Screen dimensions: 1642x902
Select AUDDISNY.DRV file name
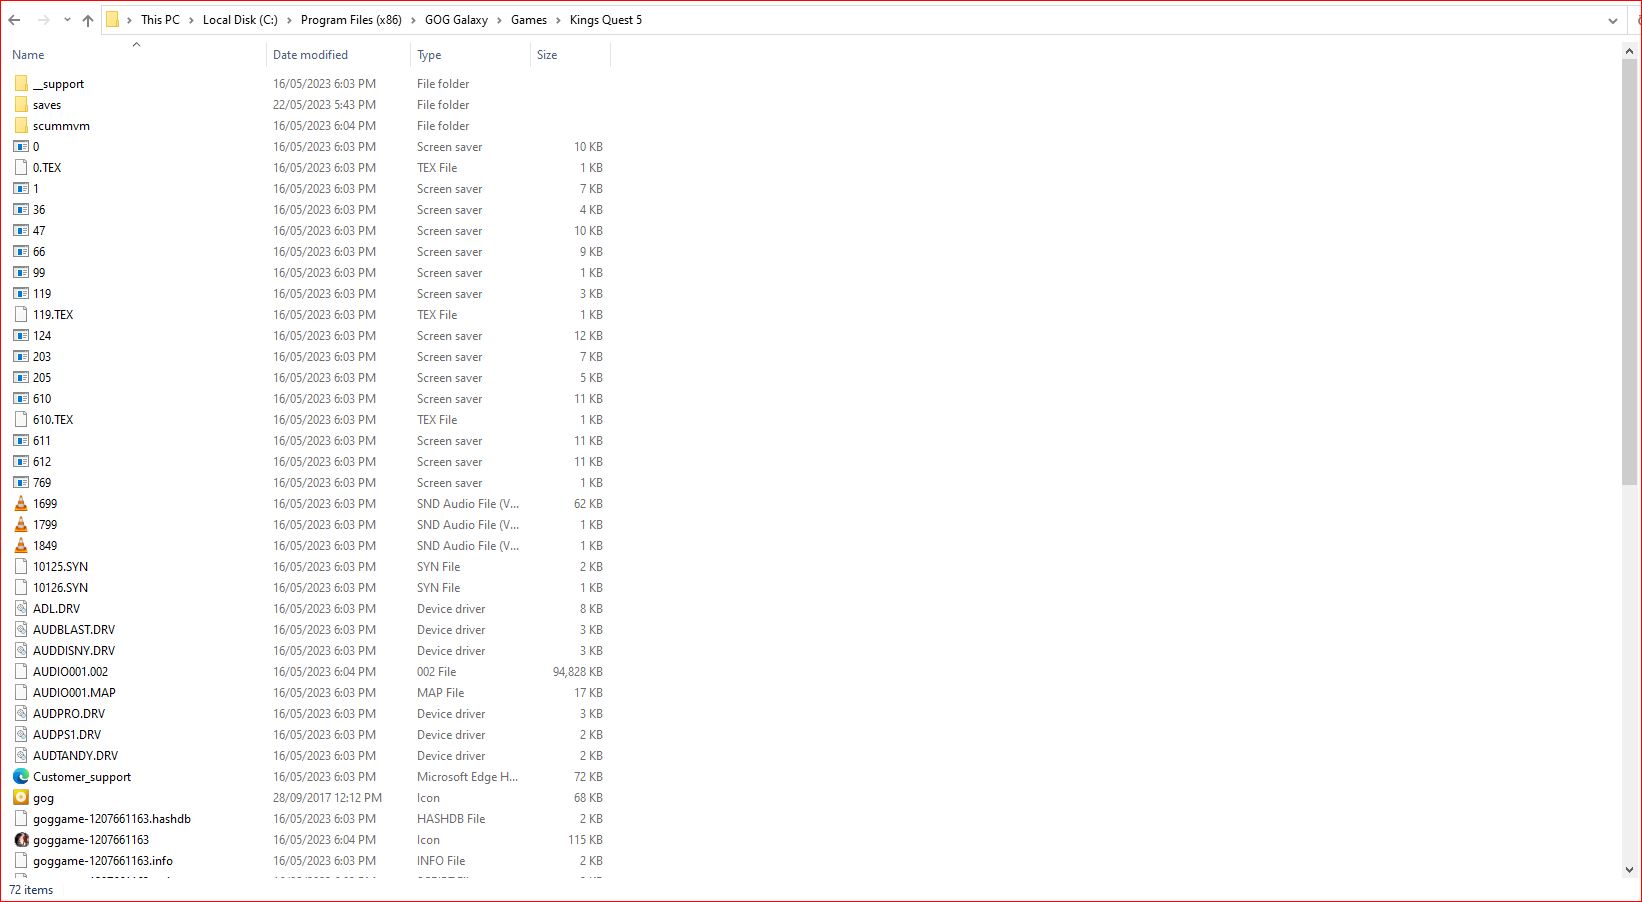pyautogui.click(x=74, y=651)
